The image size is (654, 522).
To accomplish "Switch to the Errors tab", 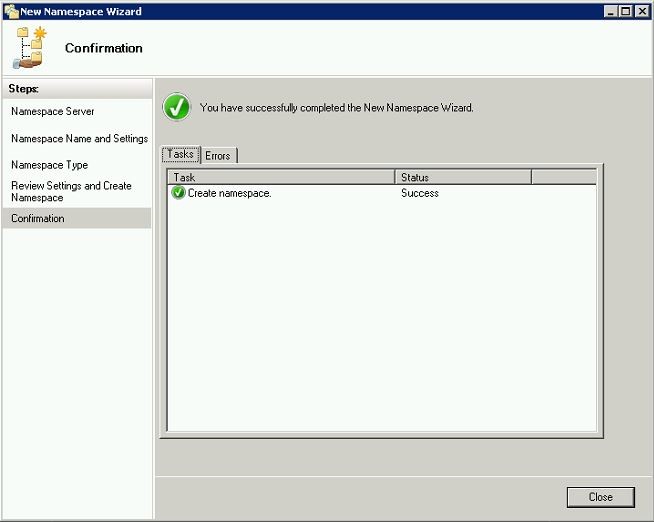I will (x=219, y=156).
